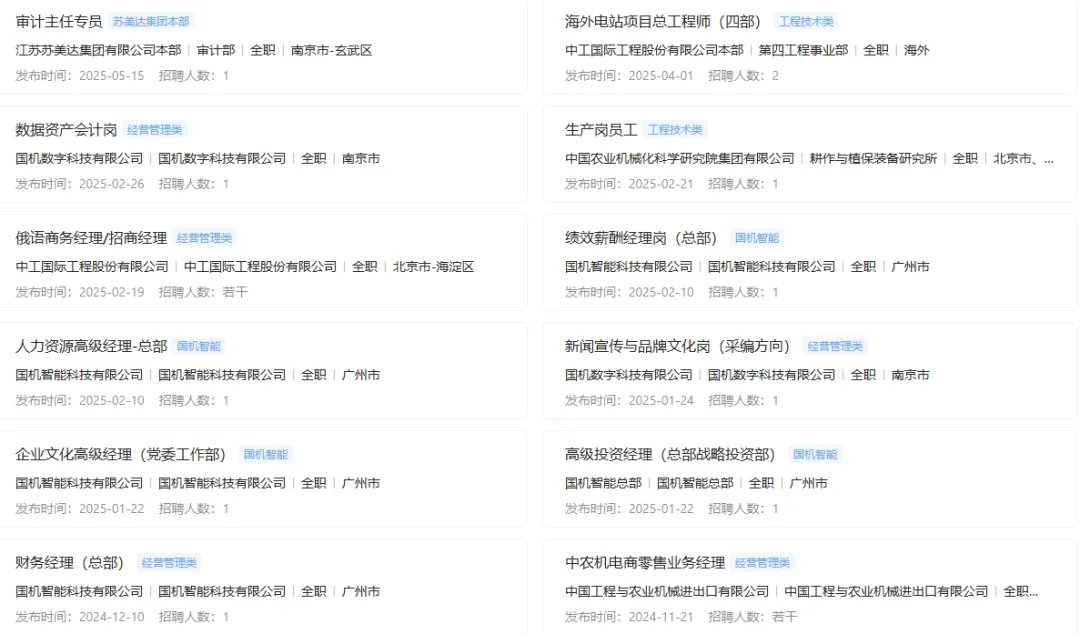Open 新闻宣传与品牌文化岗（采编方向） job title
The image size is (1080, 634).
pos(677,346)
